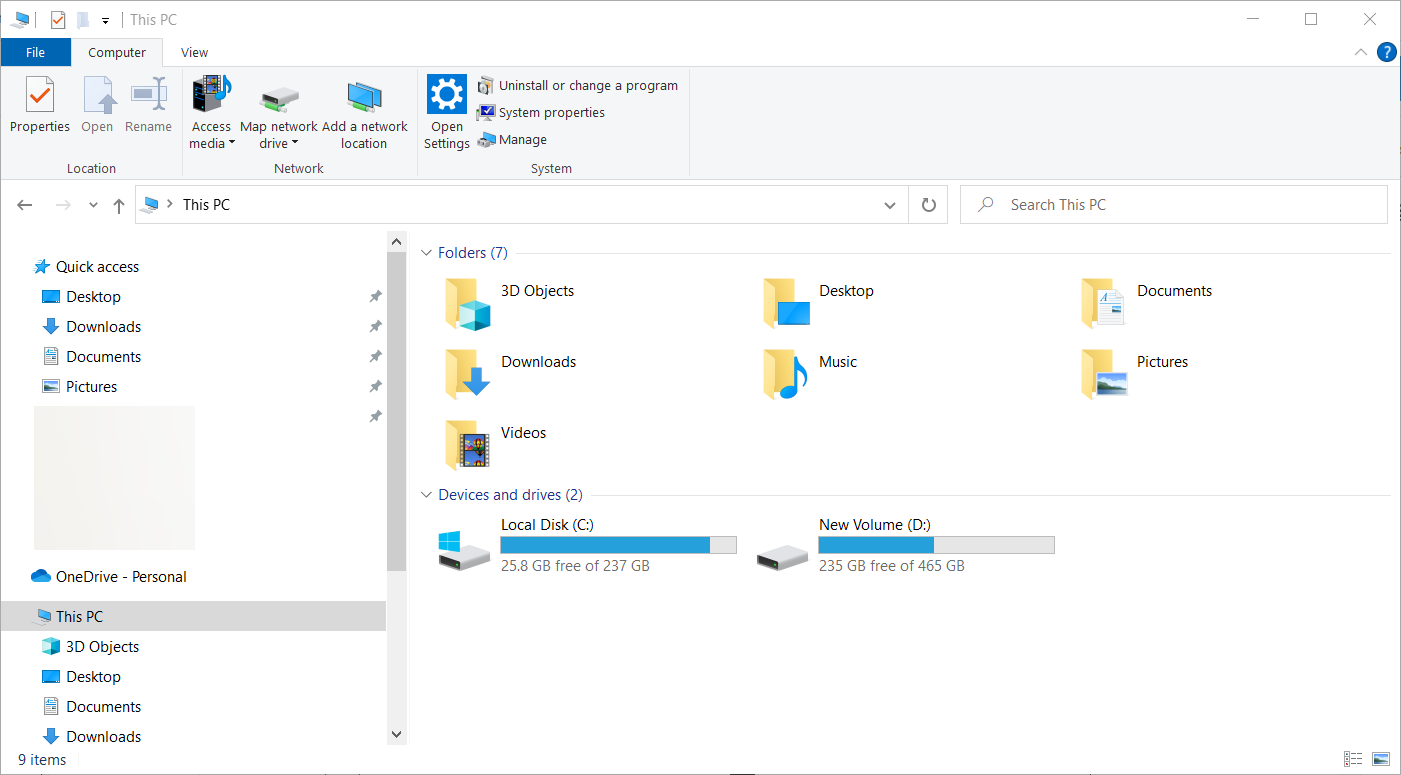1401x775 pixels.
Task: Open the File menu
Action: pyautogui.click(x=35, y=51)
